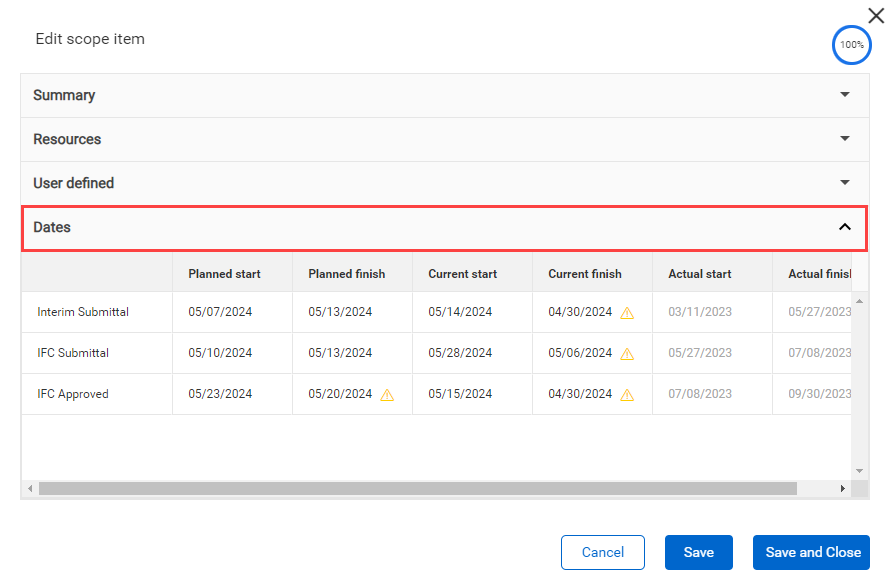Click the Save button
The width and height of the screenshot is (888, 586).
click(698, 552)
